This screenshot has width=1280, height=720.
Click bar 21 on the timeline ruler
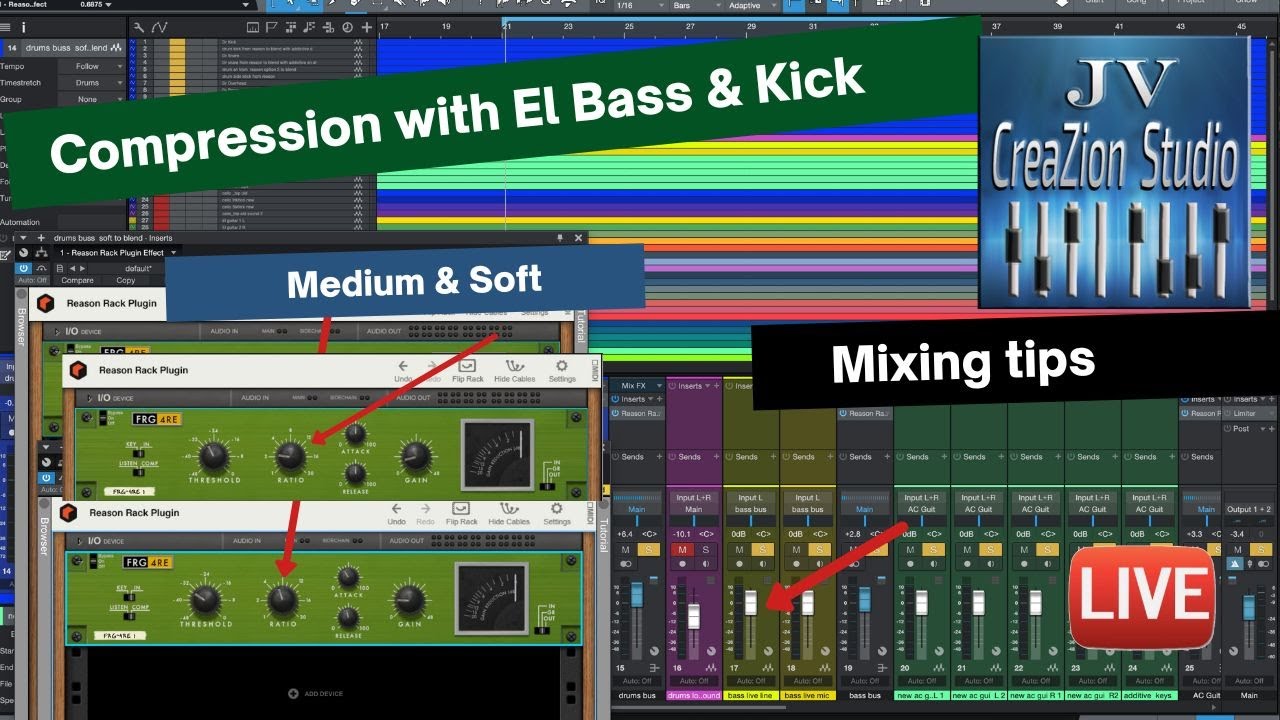(508, 26)
